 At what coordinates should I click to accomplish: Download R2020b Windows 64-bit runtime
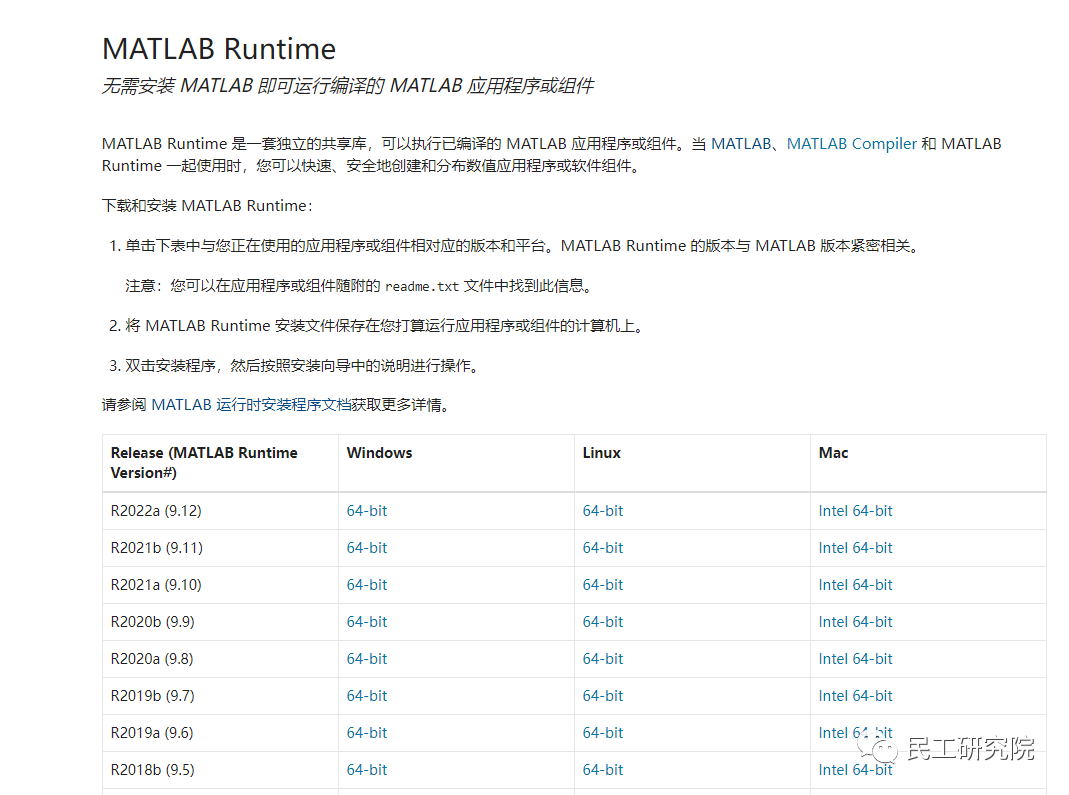tap(367, 622)
